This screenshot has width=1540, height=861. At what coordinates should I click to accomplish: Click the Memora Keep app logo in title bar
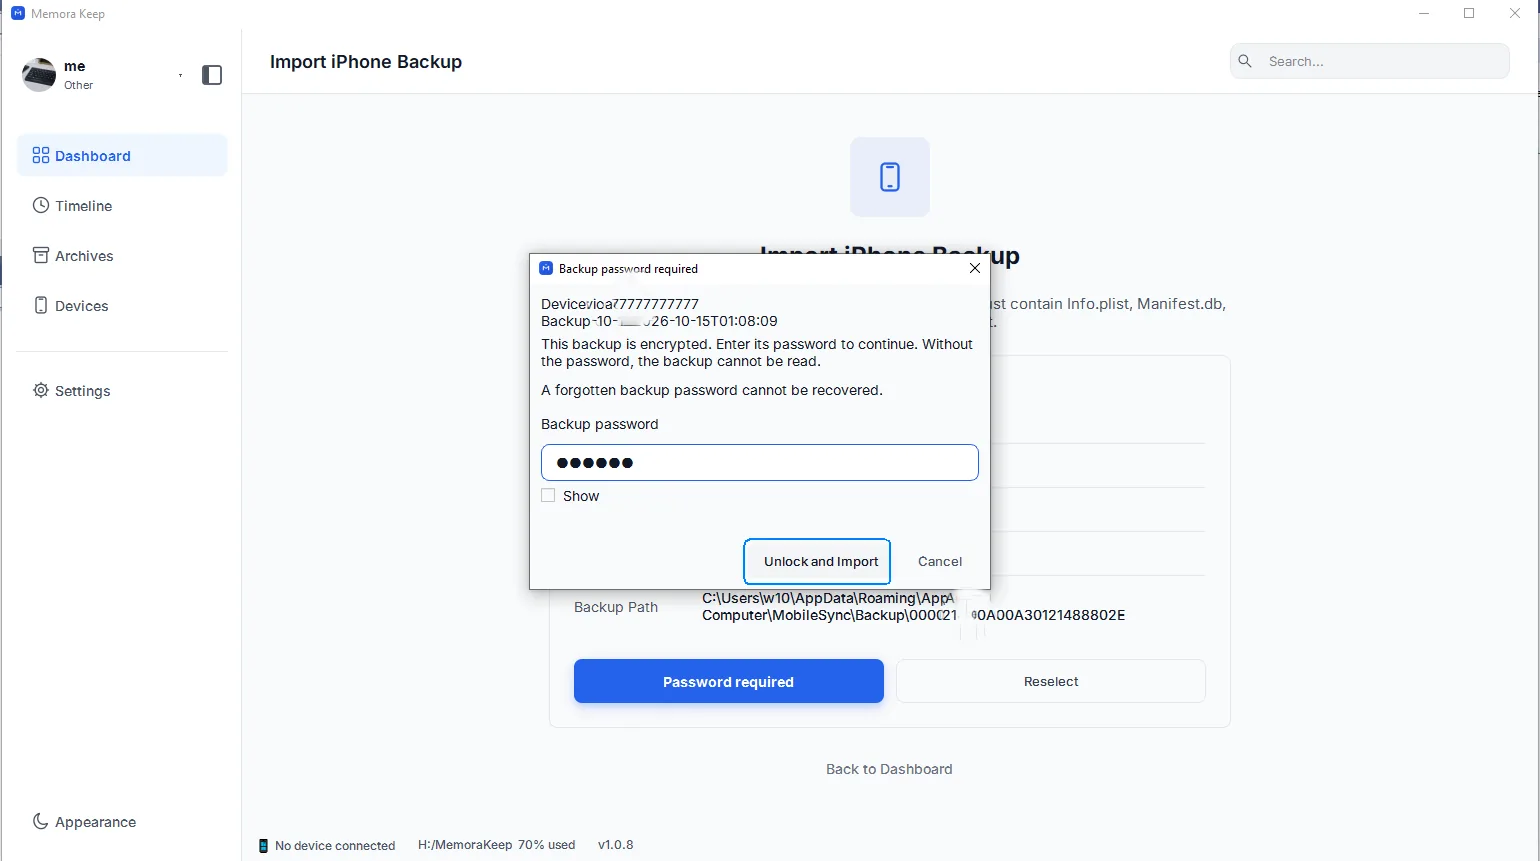pos(17,14)
